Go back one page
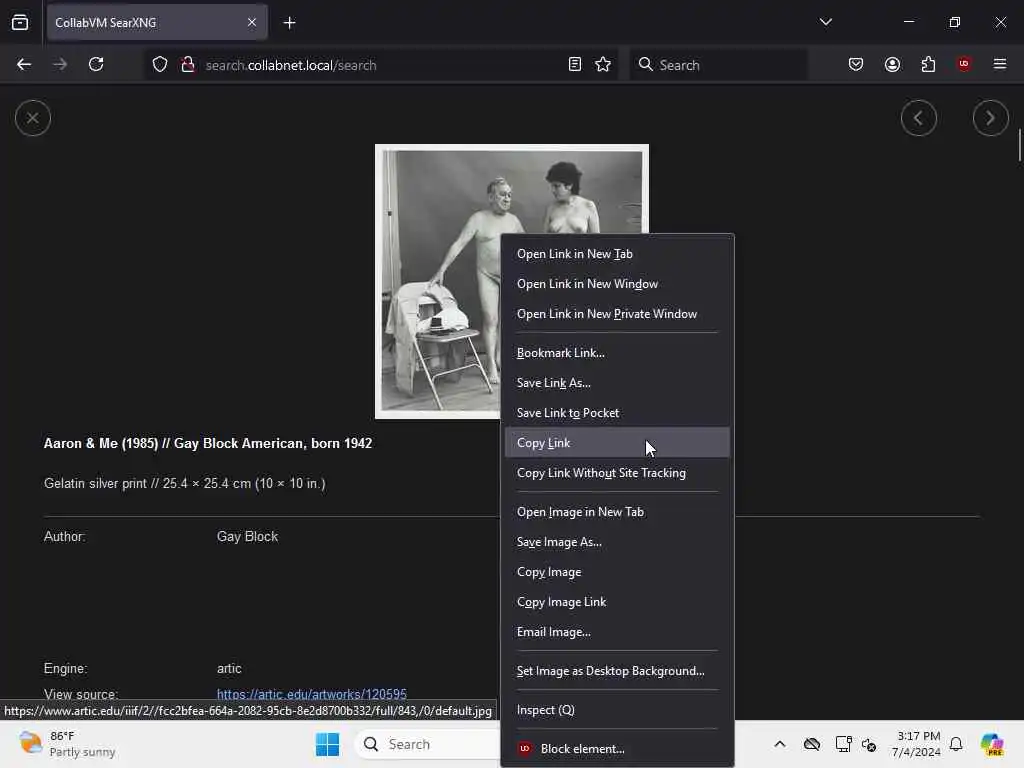This screenshot has width=1024, height=768. pos(24,65)
